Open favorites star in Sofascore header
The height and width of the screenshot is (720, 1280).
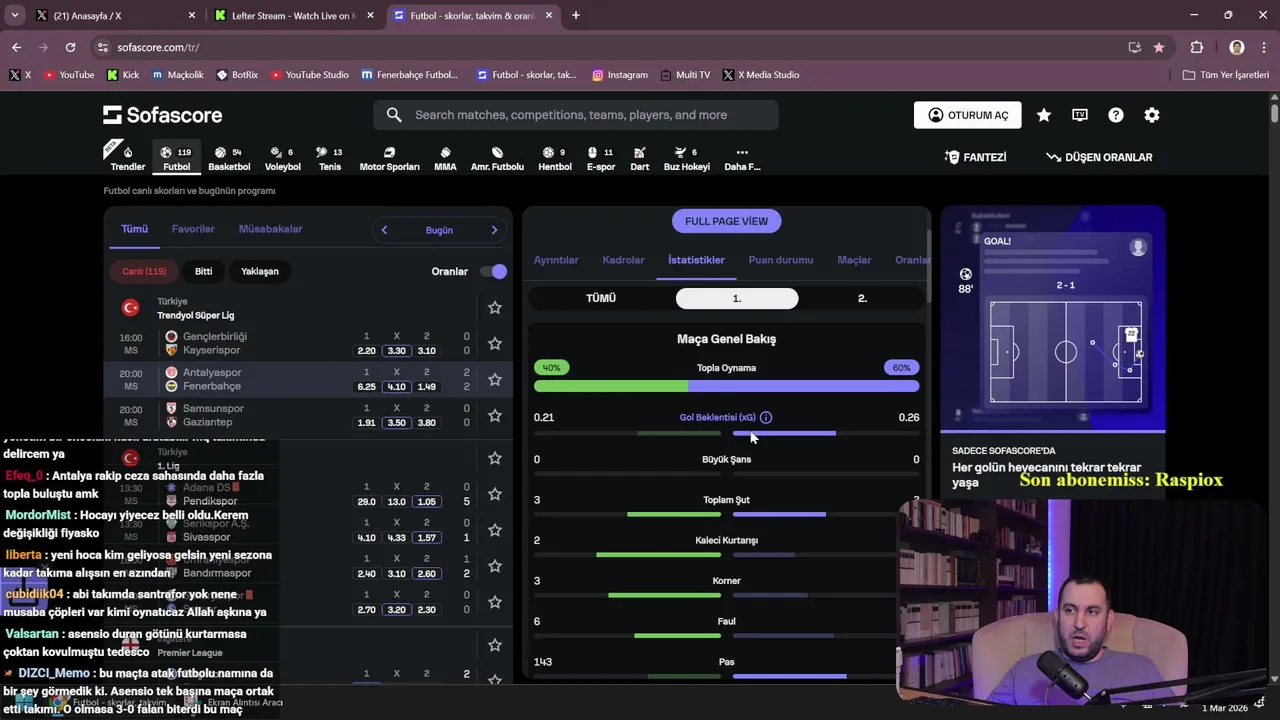click(x=1044, y=115)
